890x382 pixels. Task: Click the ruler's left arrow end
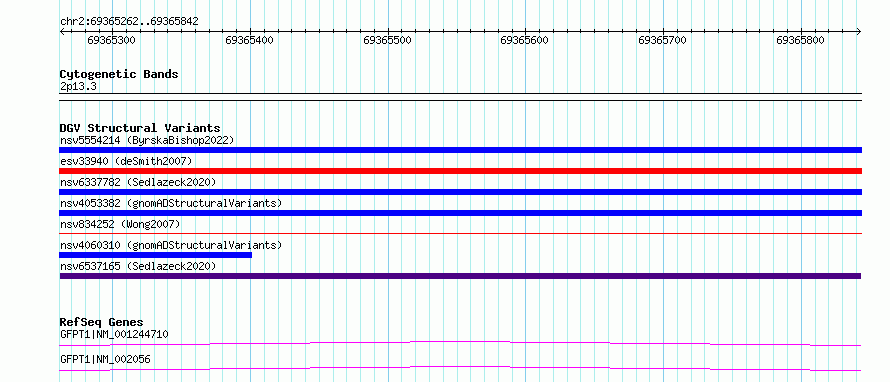tap(62, 32)
